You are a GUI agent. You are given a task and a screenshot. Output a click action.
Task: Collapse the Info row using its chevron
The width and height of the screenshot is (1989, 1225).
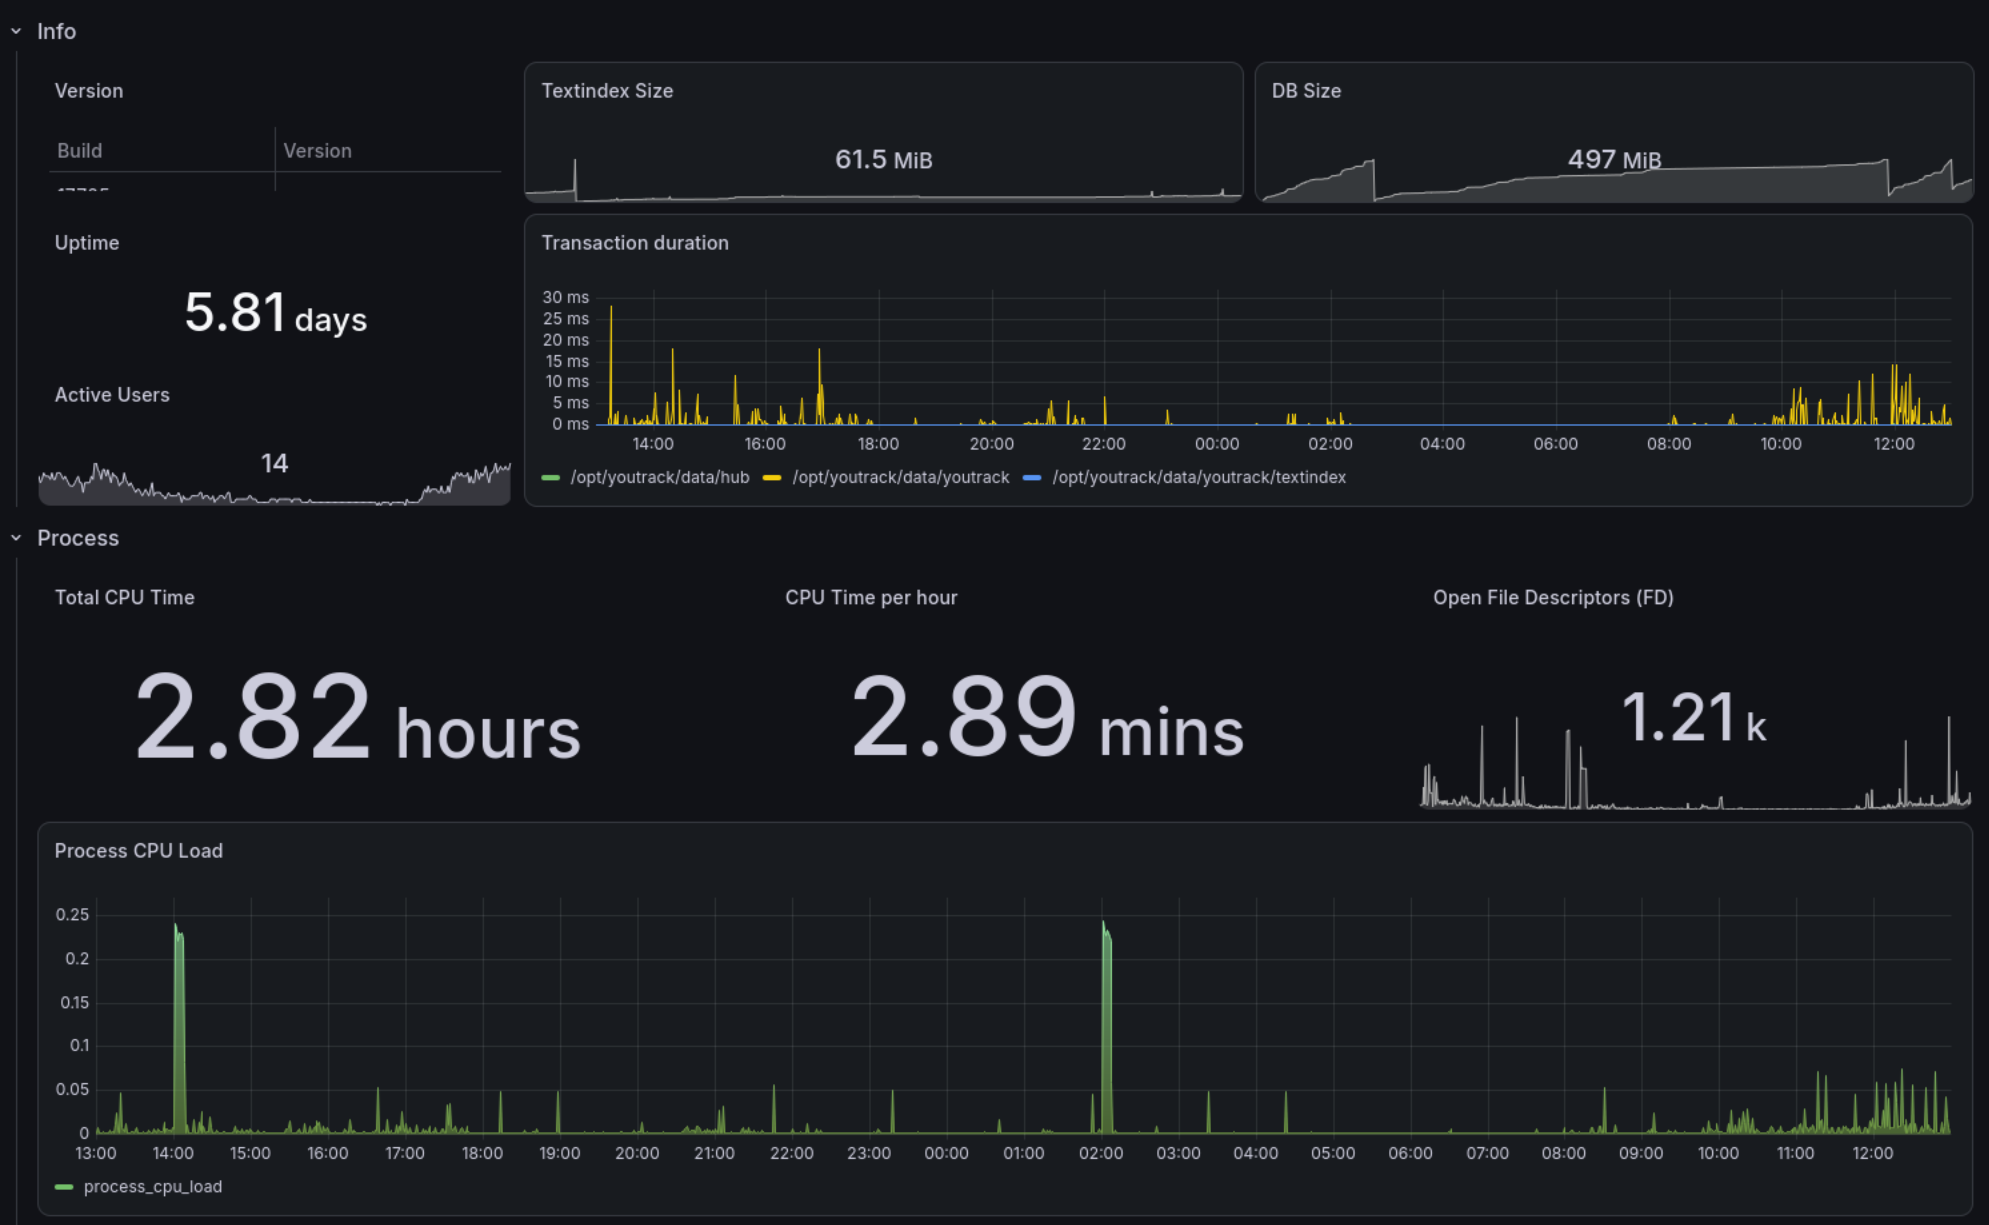[16, 32]
